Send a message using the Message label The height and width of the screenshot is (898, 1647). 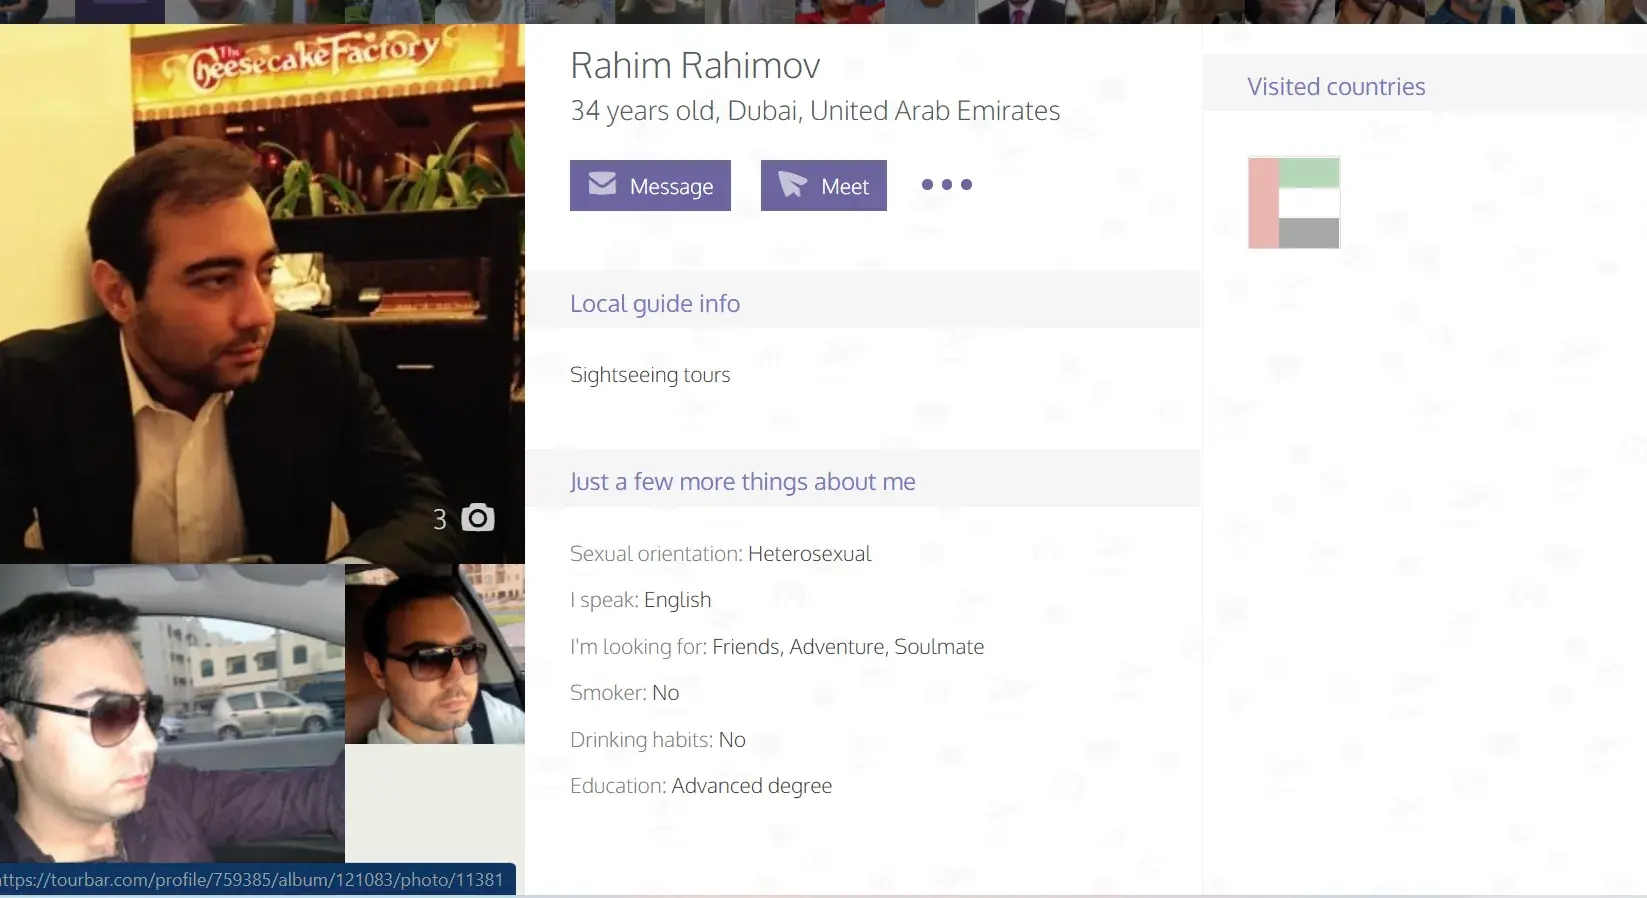coord(671,187)
